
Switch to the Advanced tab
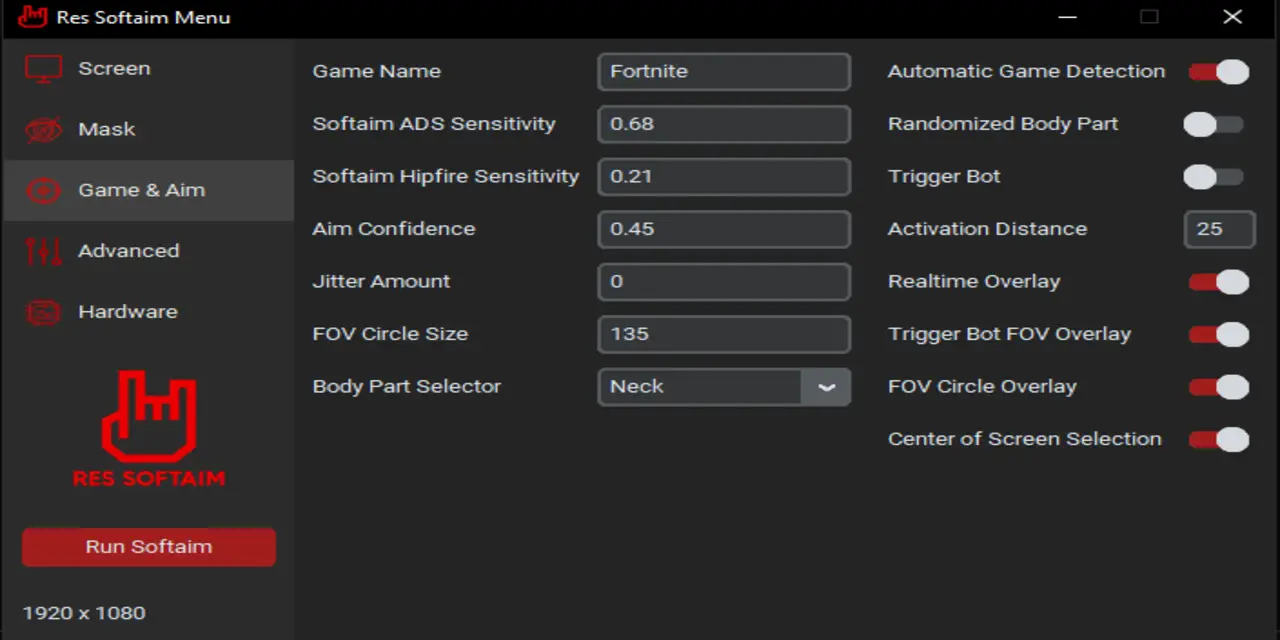[x=128, y=251]
